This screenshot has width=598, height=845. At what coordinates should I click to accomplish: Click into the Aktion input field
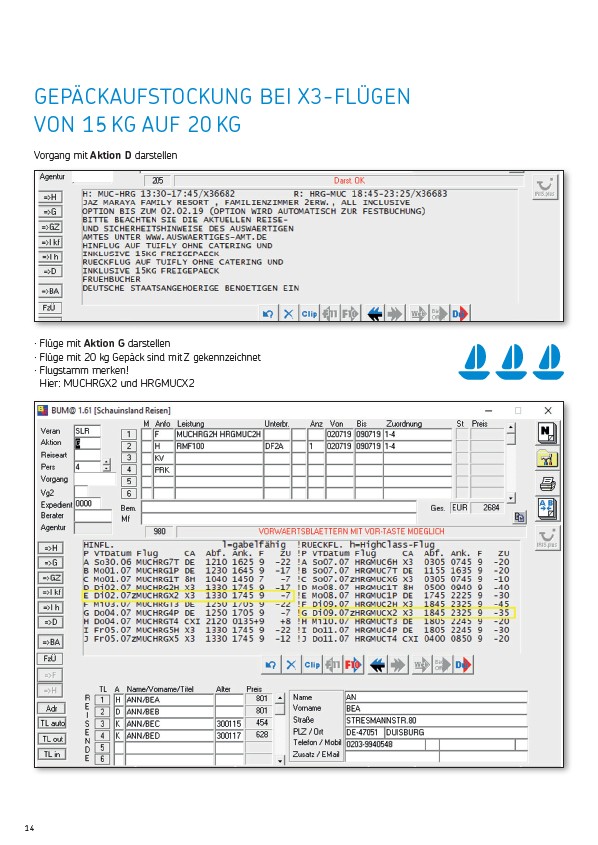point(88,443)
